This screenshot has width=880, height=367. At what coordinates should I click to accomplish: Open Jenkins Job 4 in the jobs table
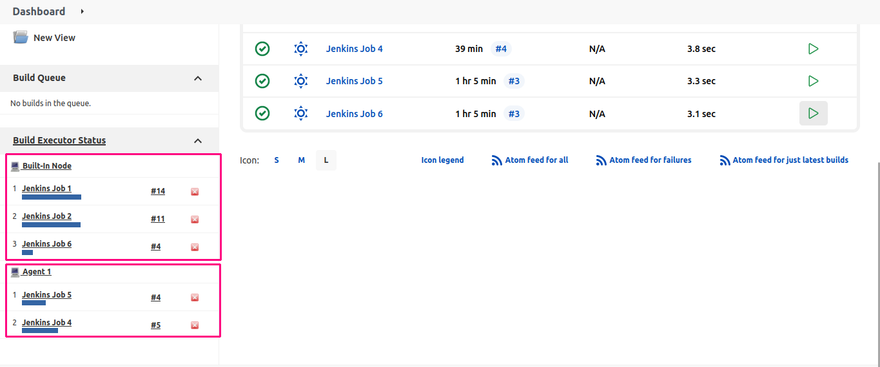coord(354,49)
